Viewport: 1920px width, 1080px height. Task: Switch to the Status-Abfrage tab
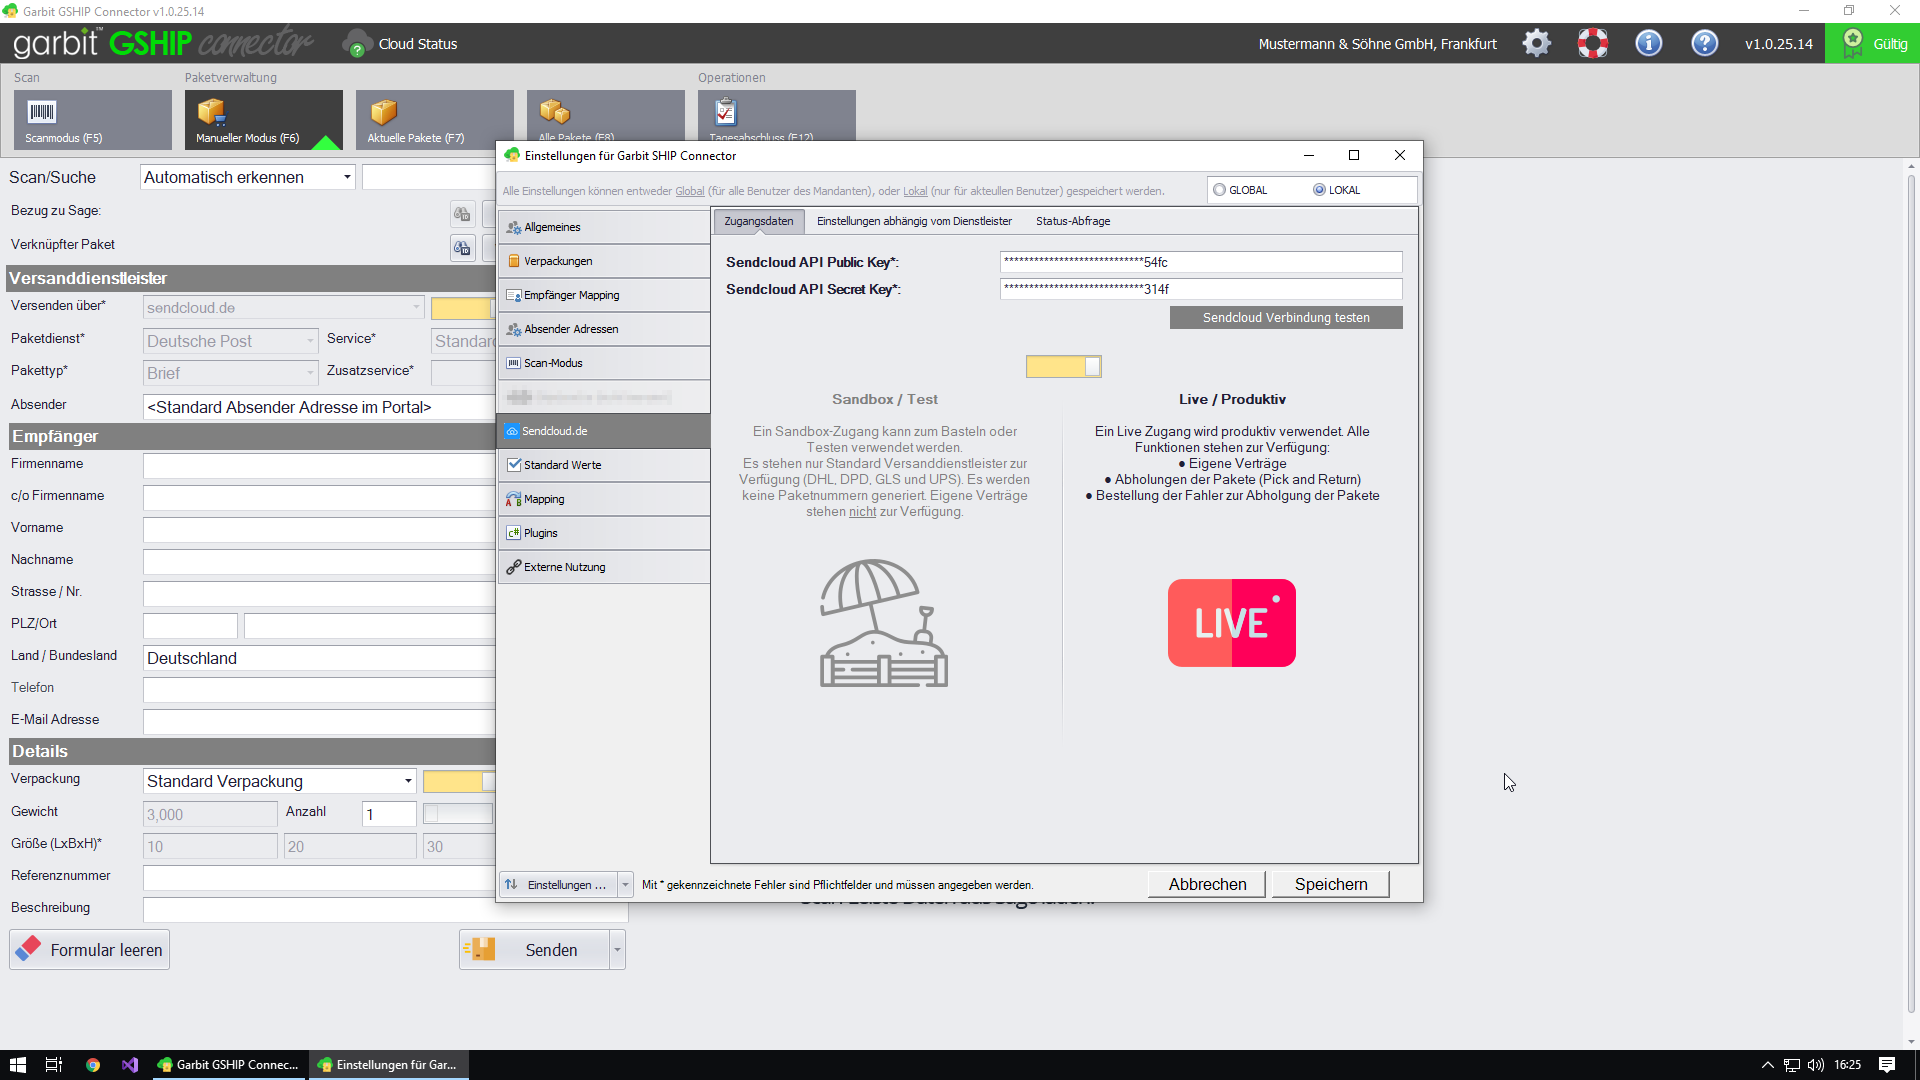click(x=1073, y=221)
